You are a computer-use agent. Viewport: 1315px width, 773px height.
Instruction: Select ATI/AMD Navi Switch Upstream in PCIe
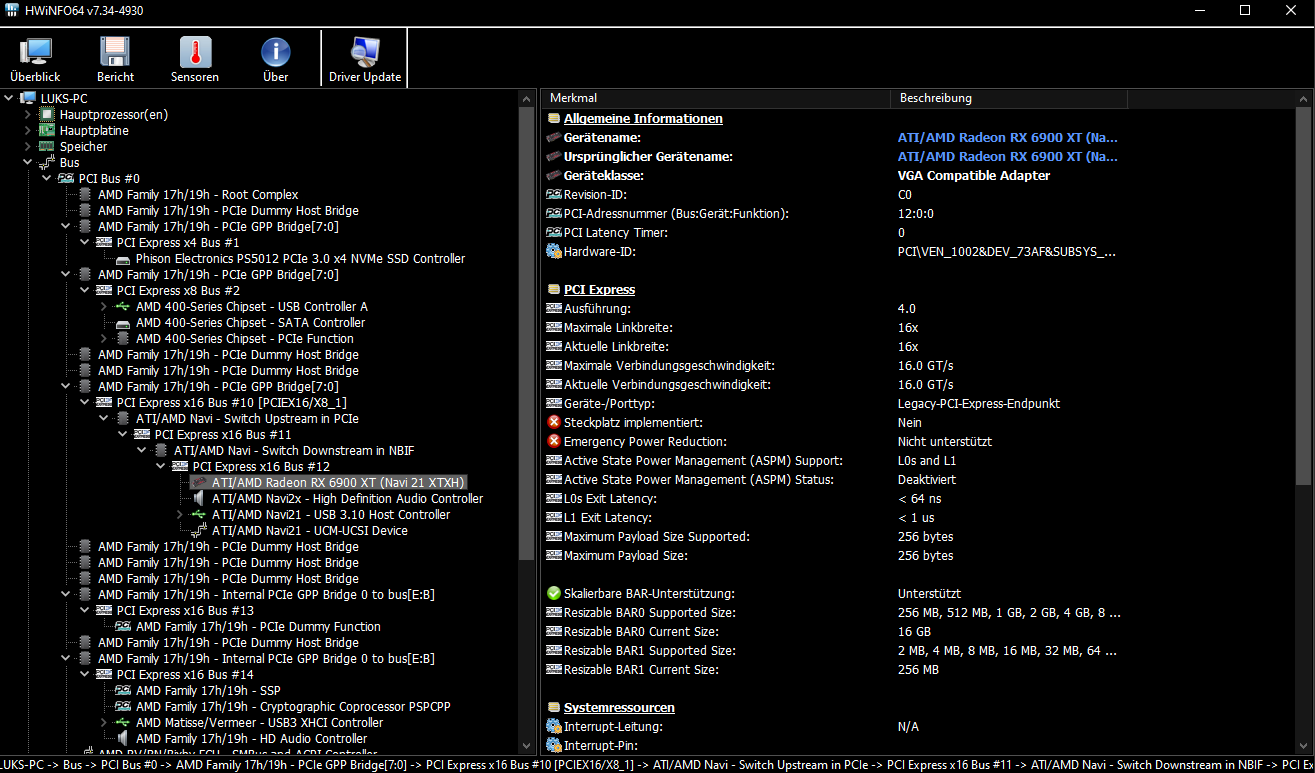[x=247, y=419]
